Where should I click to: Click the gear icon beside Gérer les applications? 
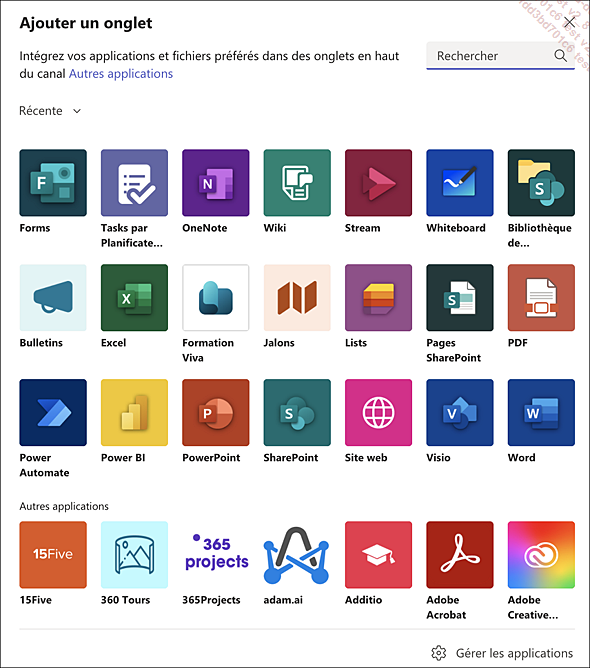click(439, 653)
